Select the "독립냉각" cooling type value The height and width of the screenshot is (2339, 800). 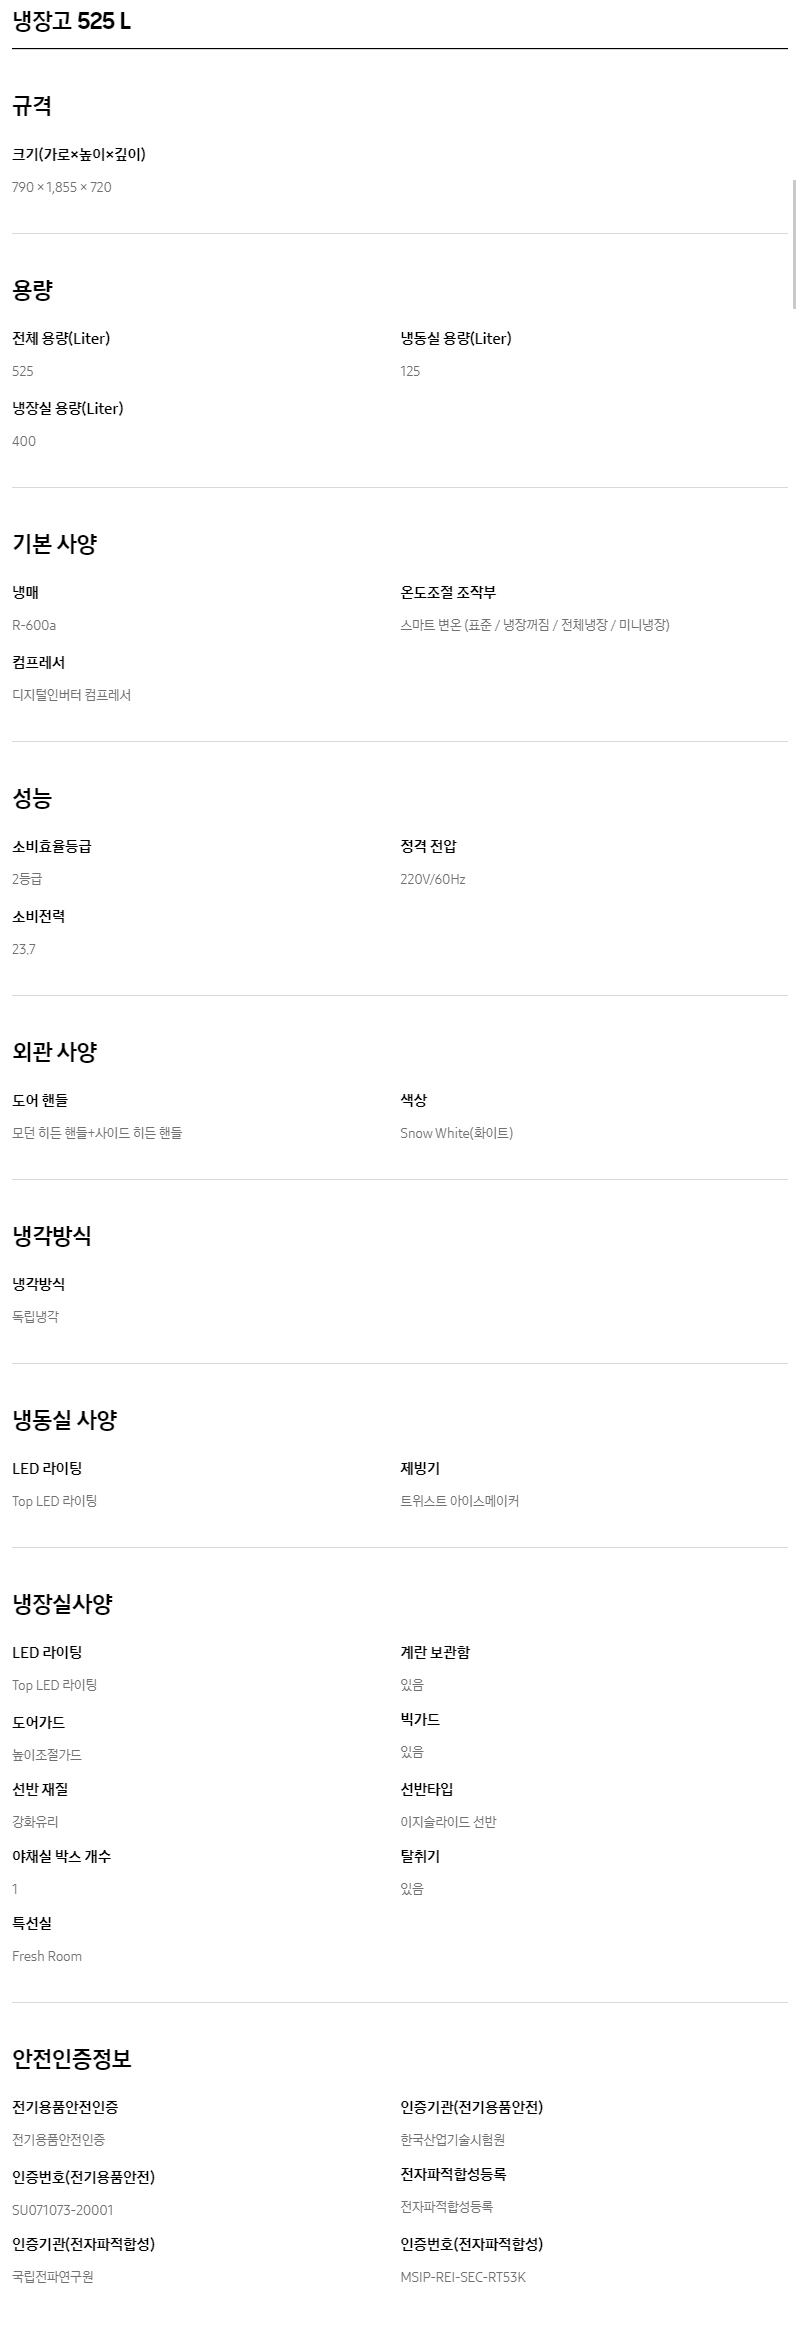click(x=35, y=1317)
